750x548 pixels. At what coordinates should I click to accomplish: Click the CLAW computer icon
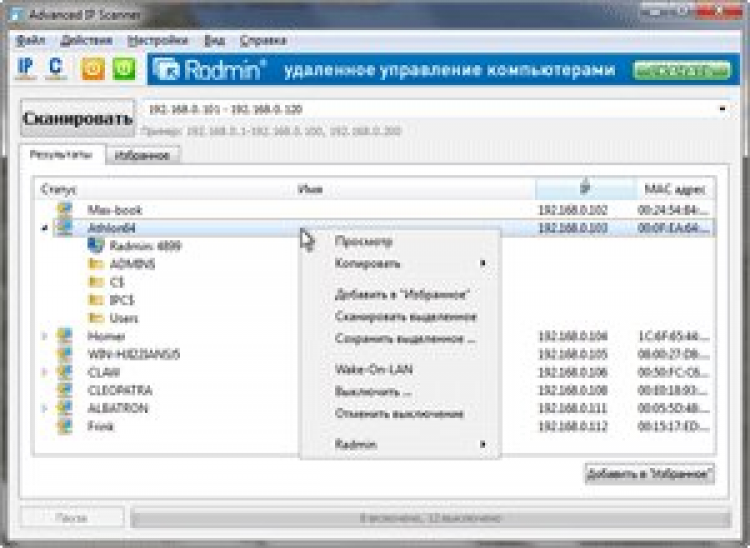tap(65, 372)
